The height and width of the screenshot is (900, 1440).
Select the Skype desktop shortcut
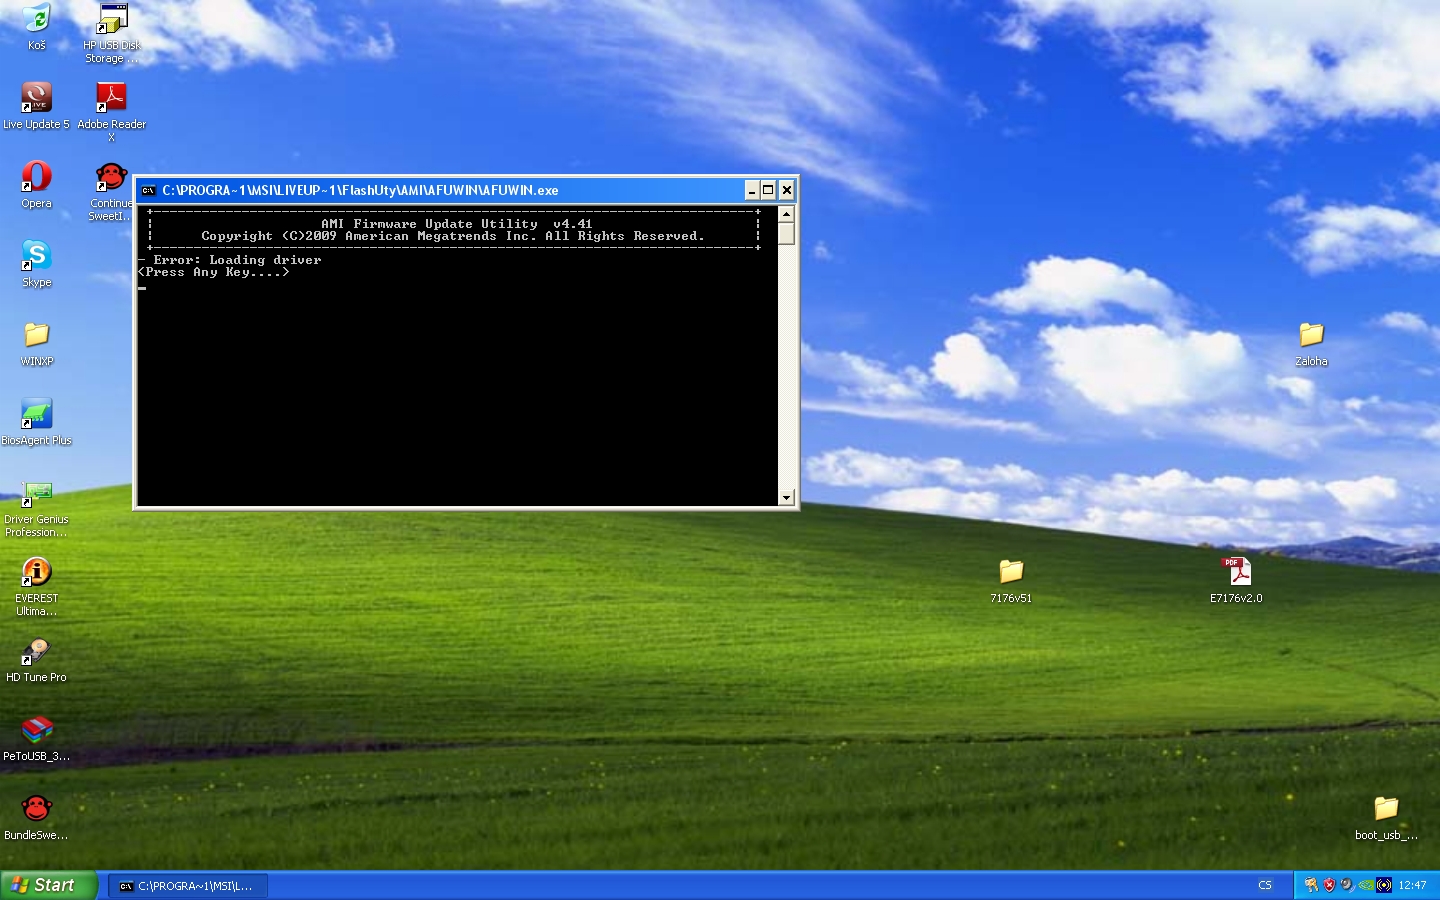[x=36, y=264]
